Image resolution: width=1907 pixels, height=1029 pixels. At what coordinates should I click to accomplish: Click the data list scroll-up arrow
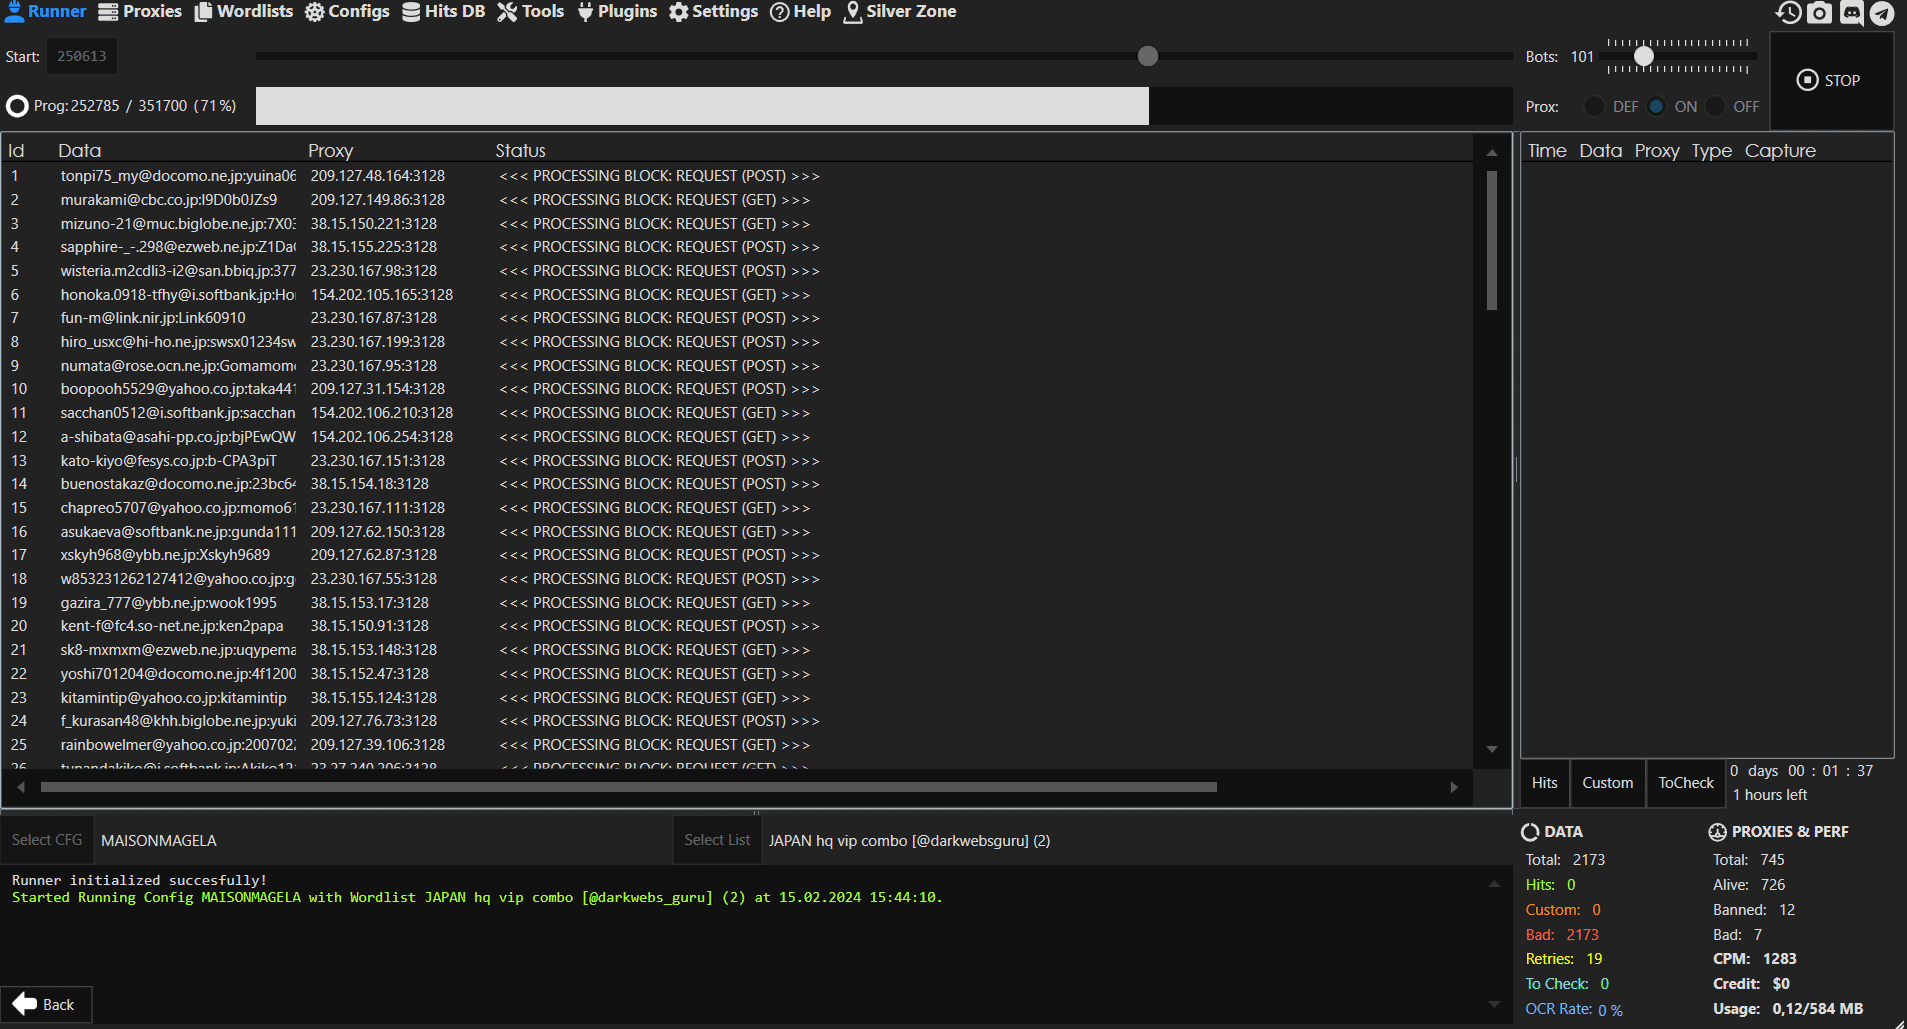pyautogui.click(x=1492, y=153)
